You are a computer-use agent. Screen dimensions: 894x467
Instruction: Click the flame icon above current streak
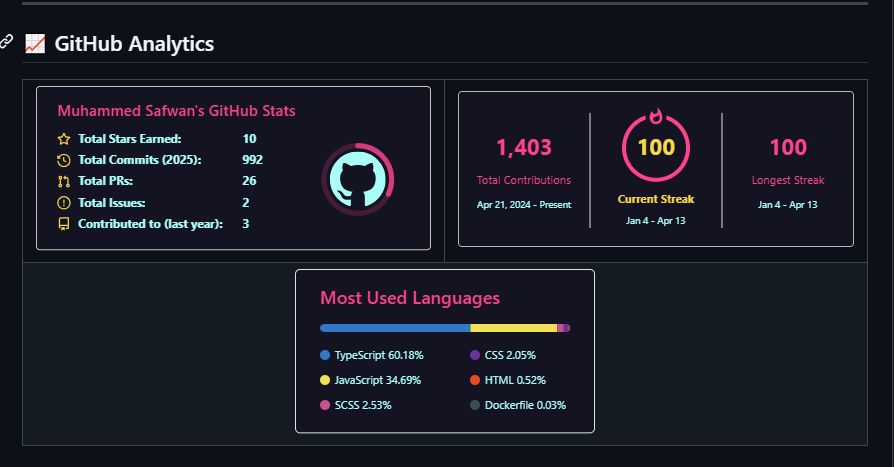point(656,116)
